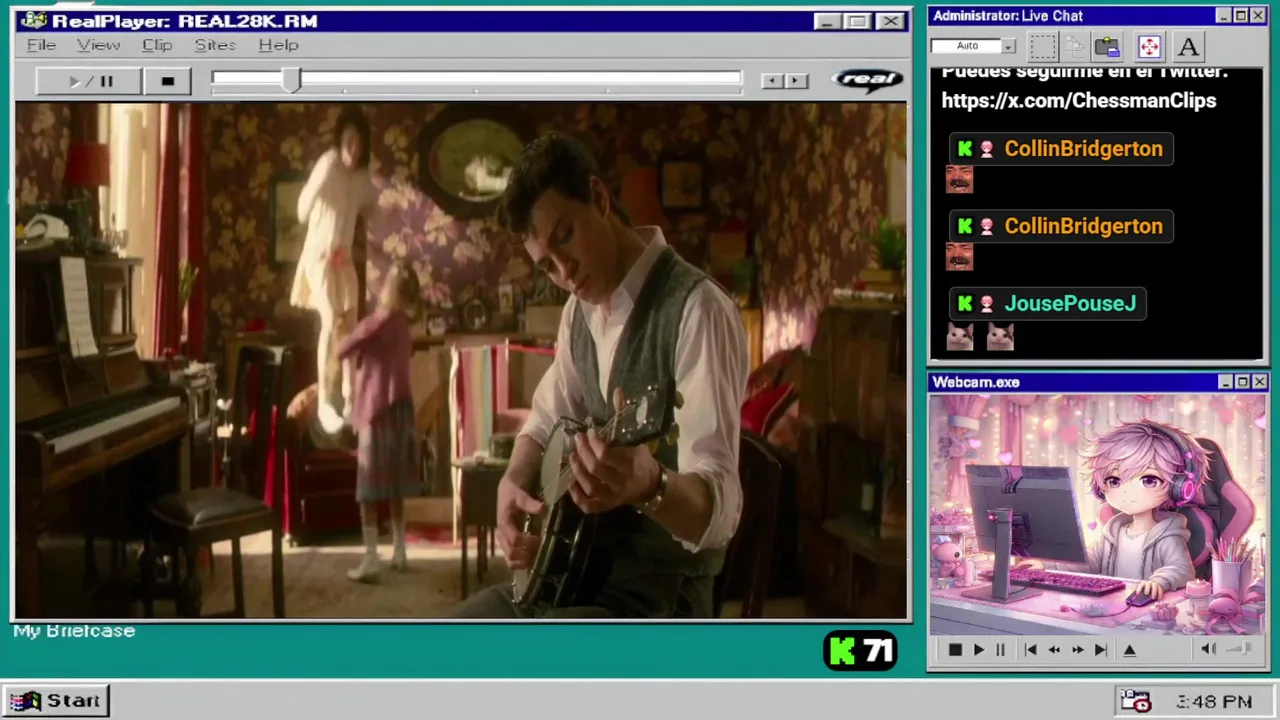Click the taskbar clock showing 3:48 PM
Image resolution: width=1280 pixels, height=720 pixels.
pos(1214,702)
